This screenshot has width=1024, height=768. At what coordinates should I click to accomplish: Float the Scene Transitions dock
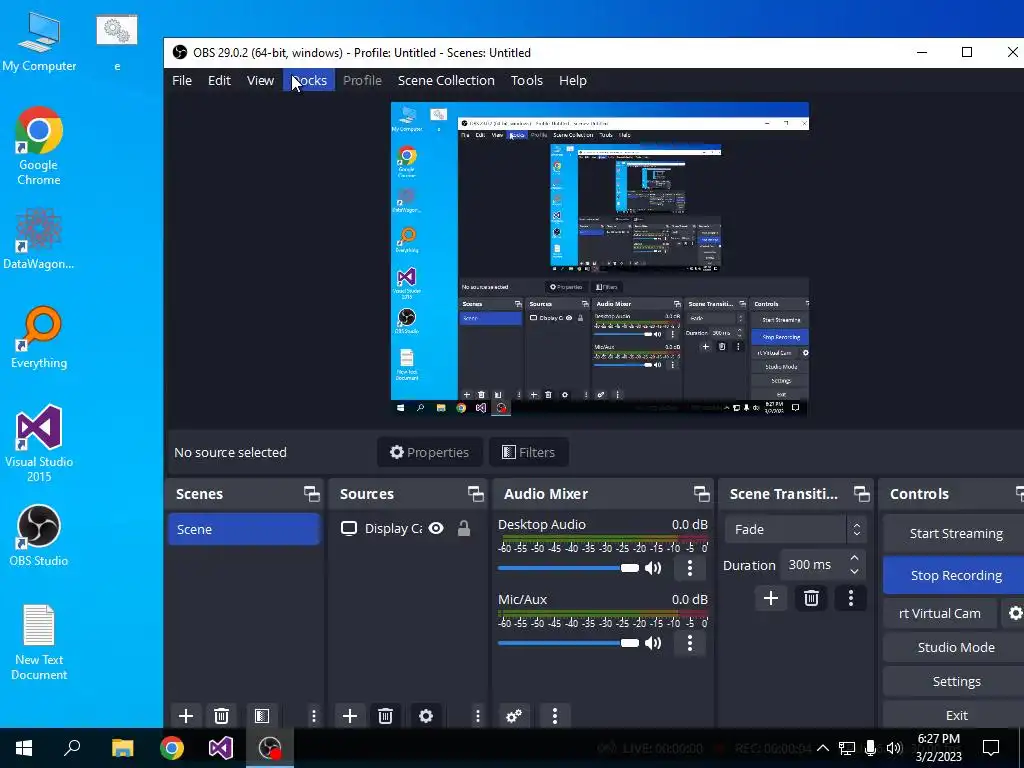862,494
